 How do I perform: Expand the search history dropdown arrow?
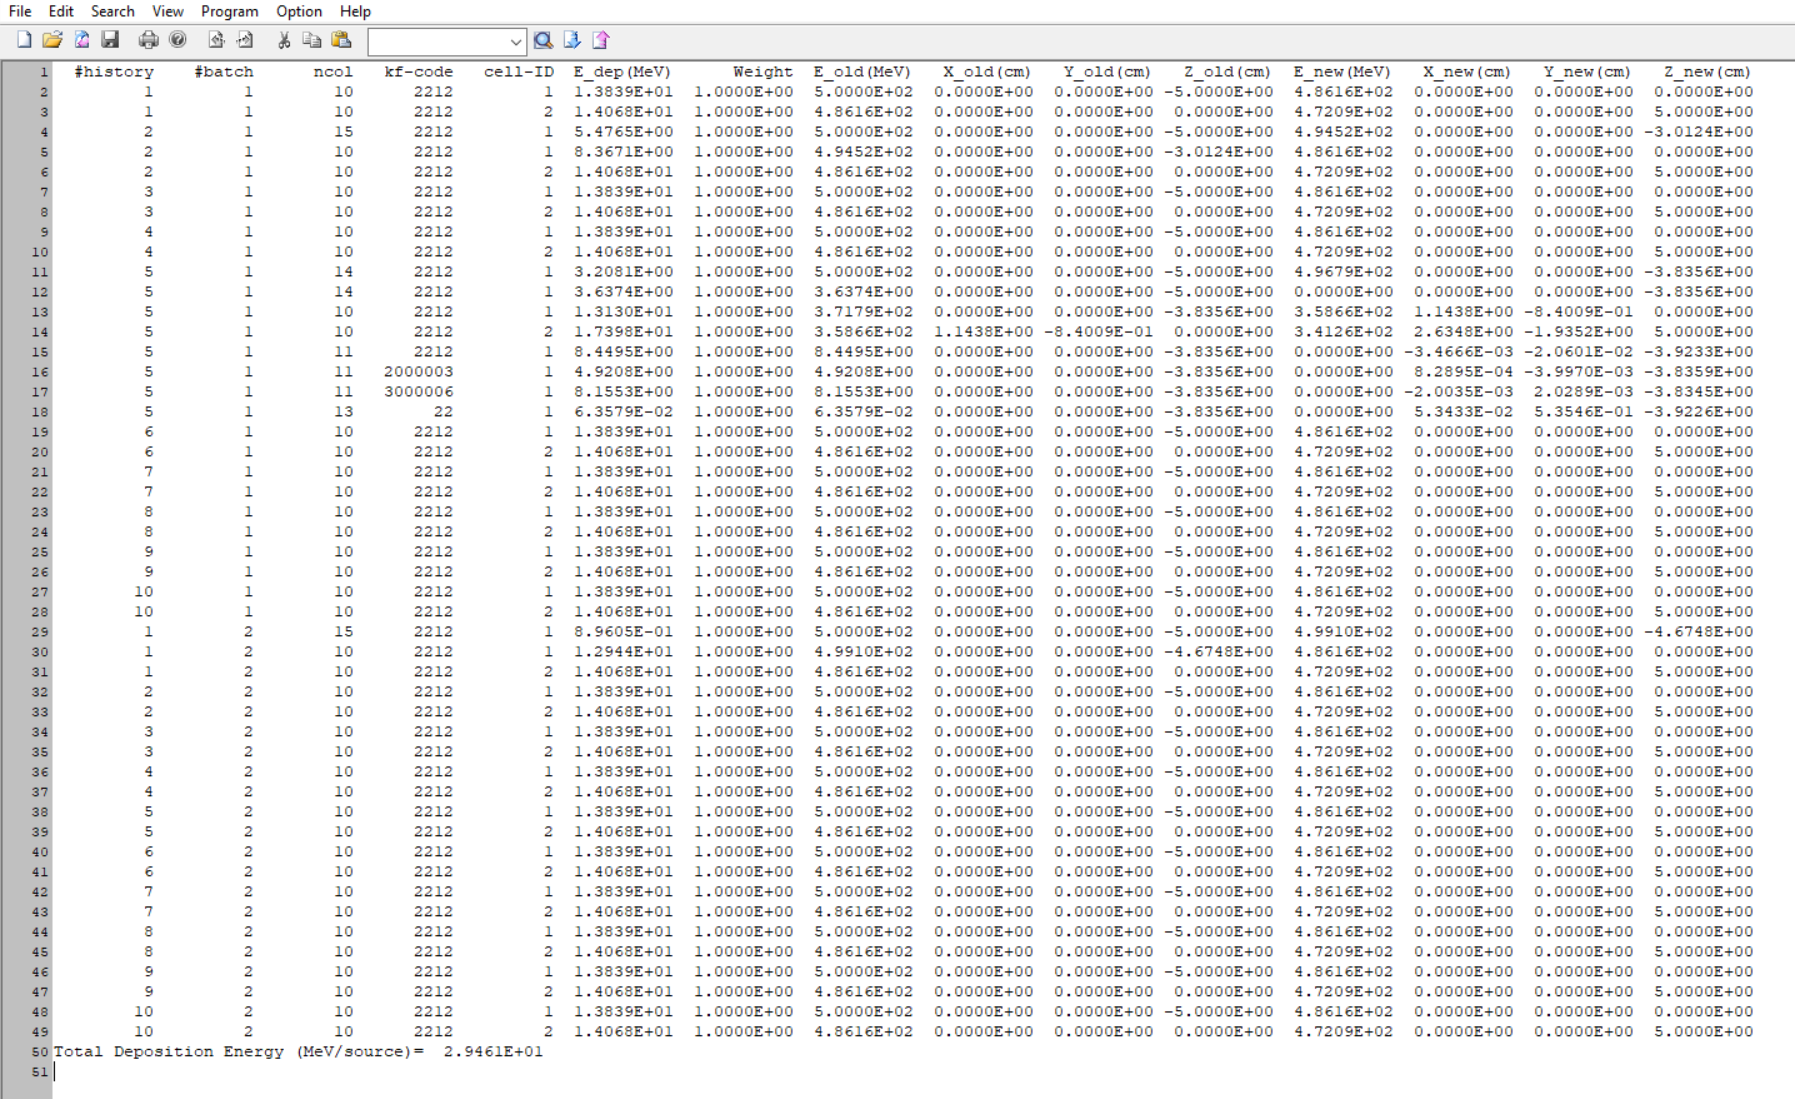pos(515,42)
